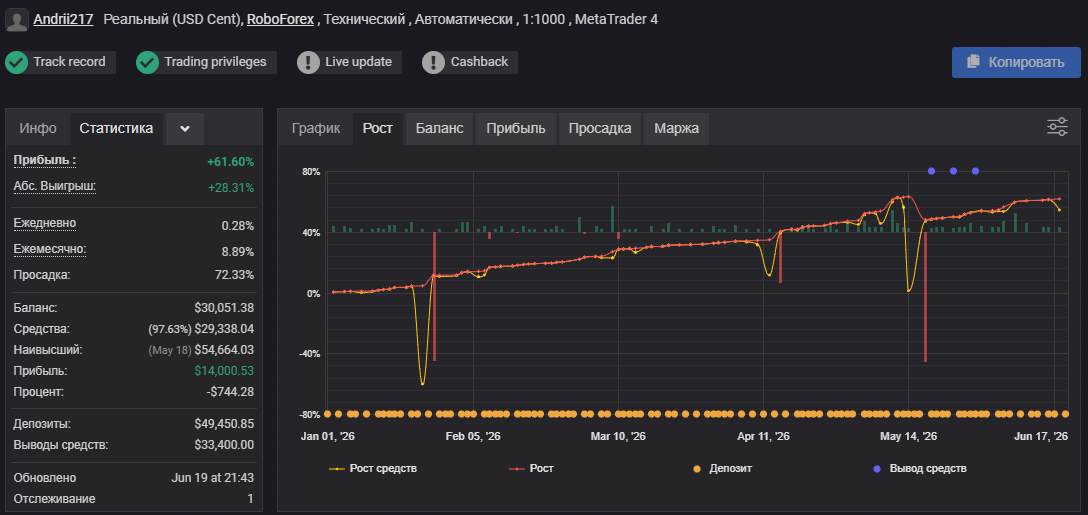Click the 8.89% monthly value
The width and height of the screenshot is (1088, 515).
tap(238, 251)
